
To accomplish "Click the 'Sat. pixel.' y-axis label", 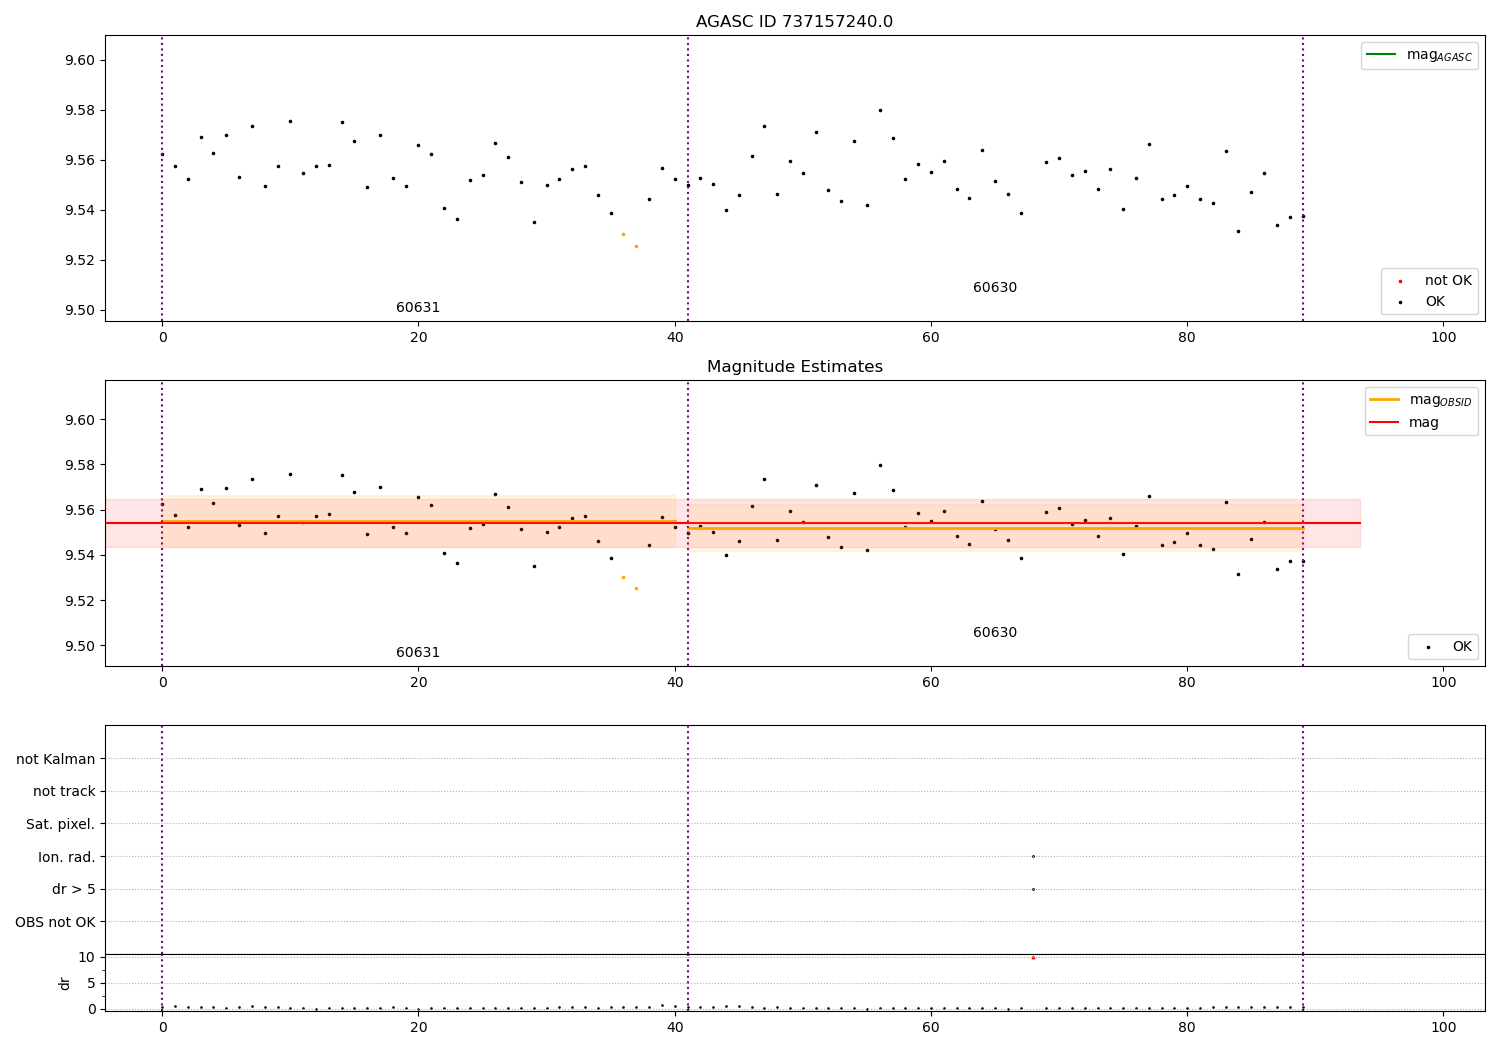I will tap(61, 825).
